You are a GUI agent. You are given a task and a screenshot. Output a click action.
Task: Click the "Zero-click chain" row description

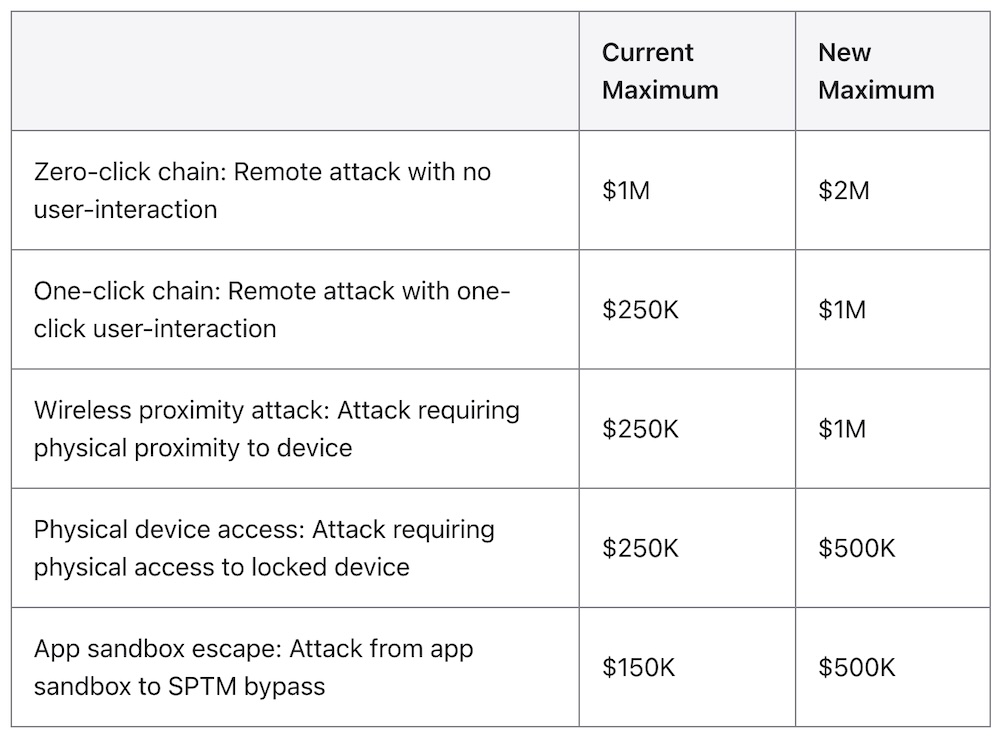click(x=262, y=190)
